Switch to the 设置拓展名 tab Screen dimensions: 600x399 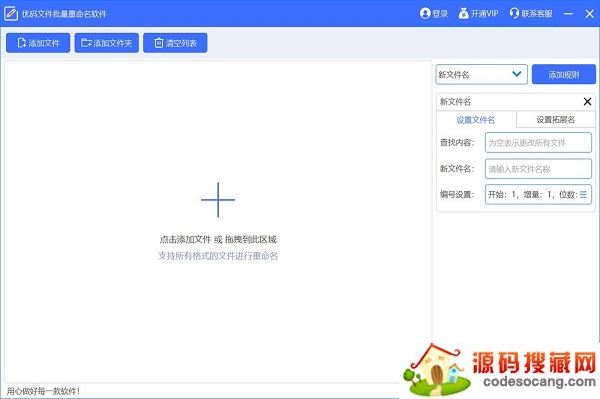(x=556, y=120)
